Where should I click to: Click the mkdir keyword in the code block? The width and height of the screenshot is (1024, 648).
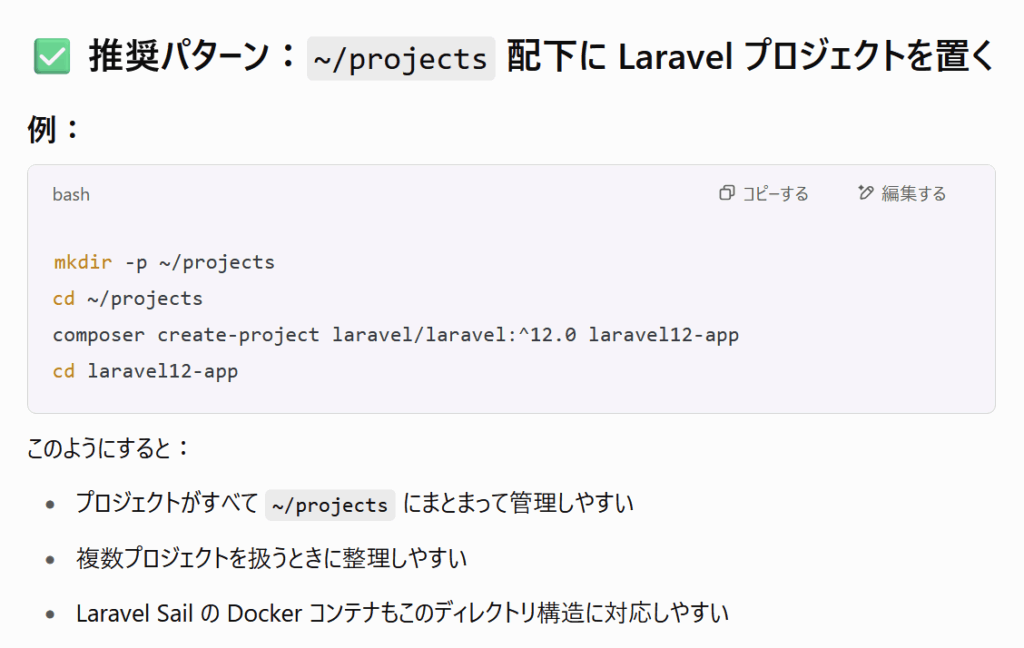pyautogui.click(x=82, y=262)
